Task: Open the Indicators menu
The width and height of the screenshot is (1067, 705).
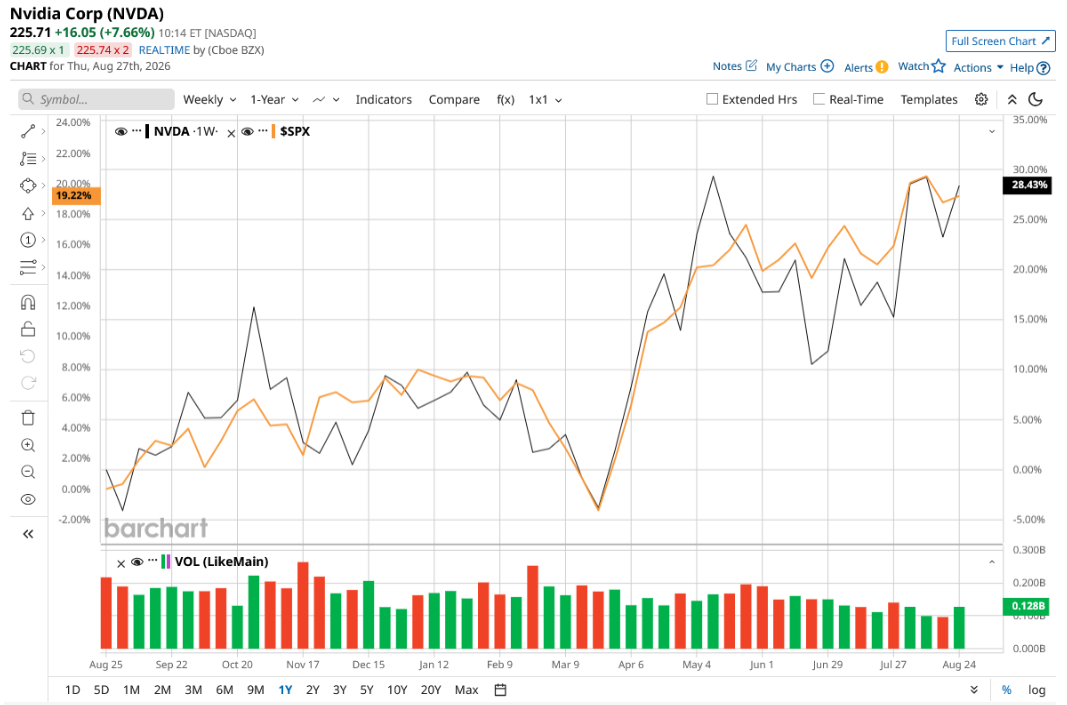Action: point(384,99)
